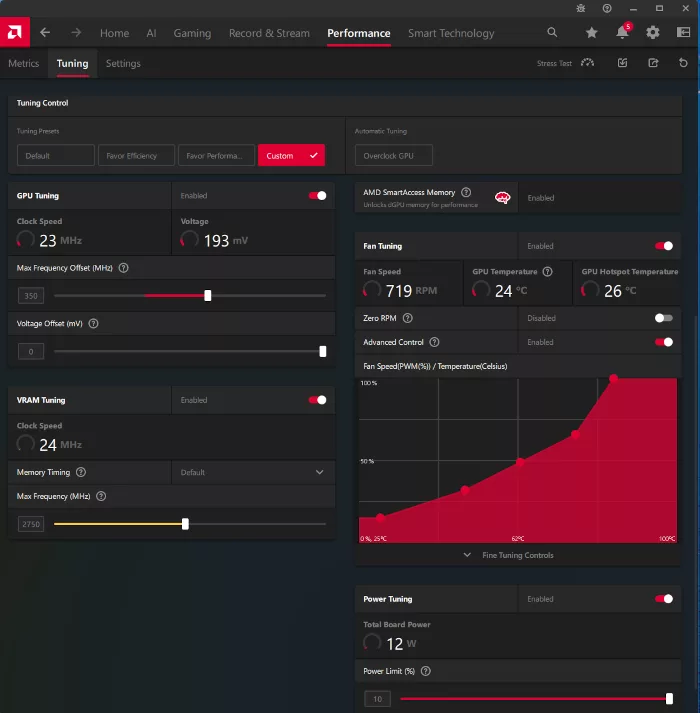This screenshot has width=700, height=713.
Task: Select the Custom tuning preset
Action: (x=291, y=156)
